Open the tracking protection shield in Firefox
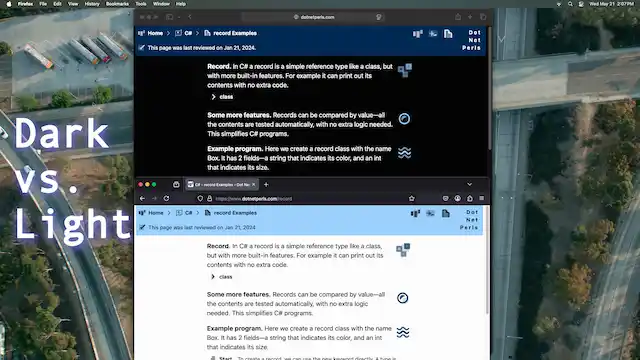Image resolution: width=640 pixels, height=360 pixels. coord(200,199)
